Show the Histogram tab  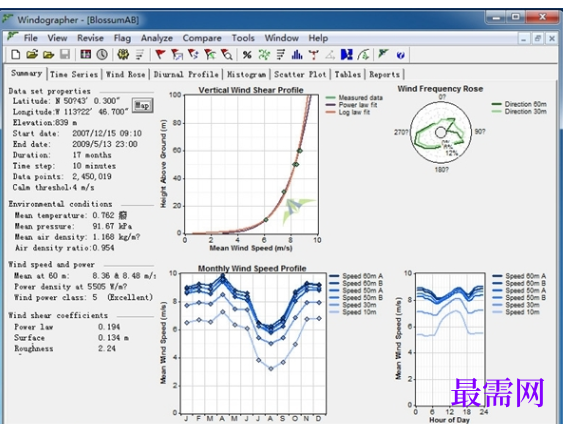tap(246, 74)
